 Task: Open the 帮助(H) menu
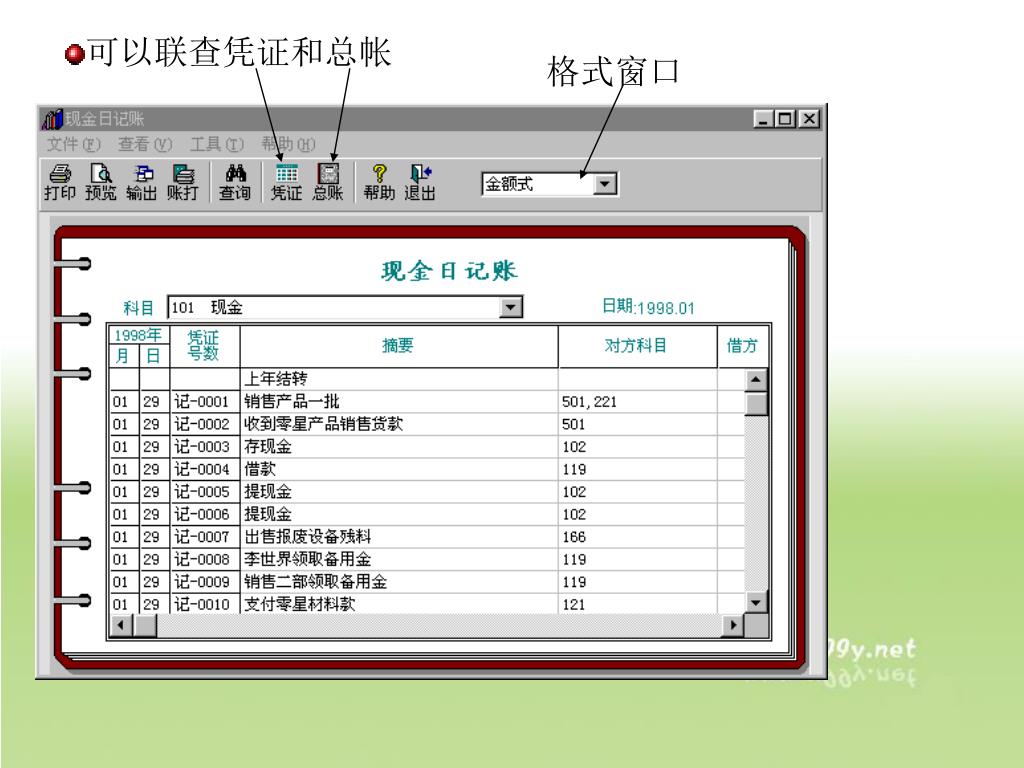click(288, 144)
